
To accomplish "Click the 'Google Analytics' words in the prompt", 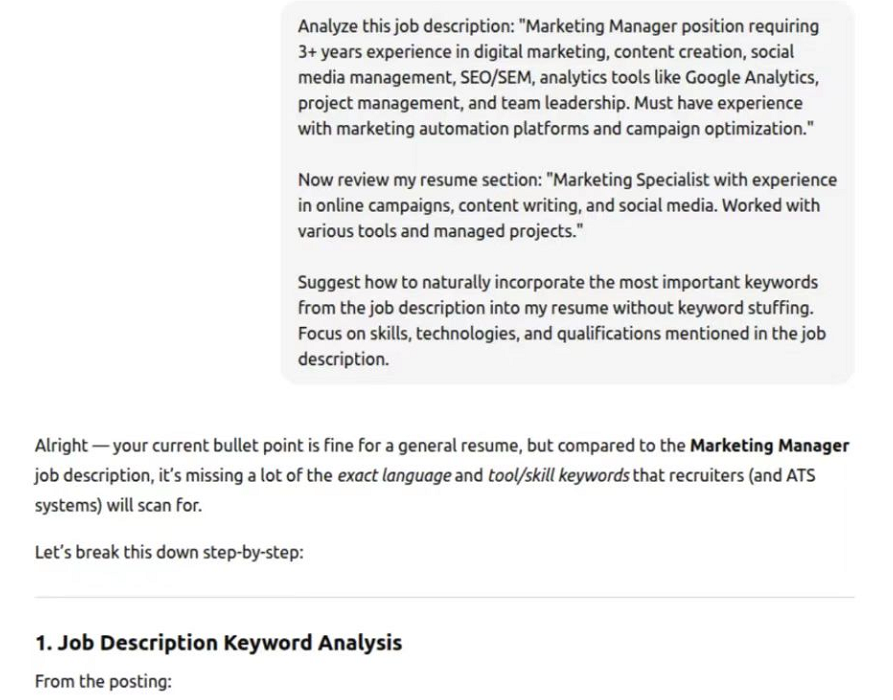I will click(751, 77).
